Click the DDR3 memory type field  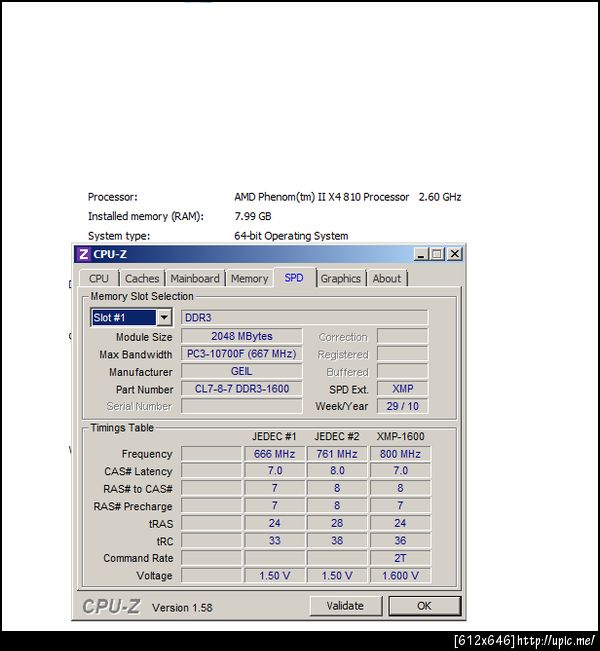304,318
